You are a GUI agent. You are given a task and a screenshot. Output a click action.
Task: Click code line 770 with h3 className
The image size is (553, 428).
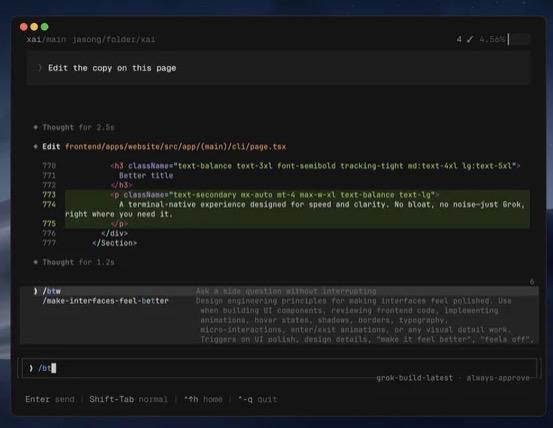[x=315, y=166]
